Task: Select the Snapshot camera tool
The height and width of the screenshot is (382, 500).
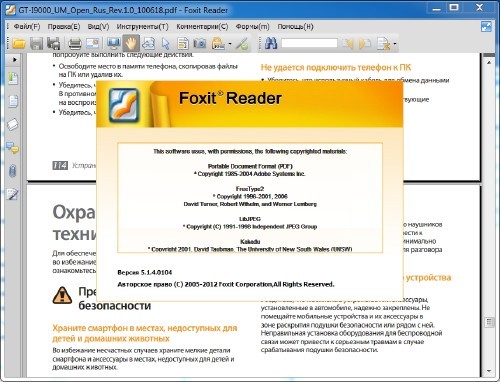Action: (200, 43)
